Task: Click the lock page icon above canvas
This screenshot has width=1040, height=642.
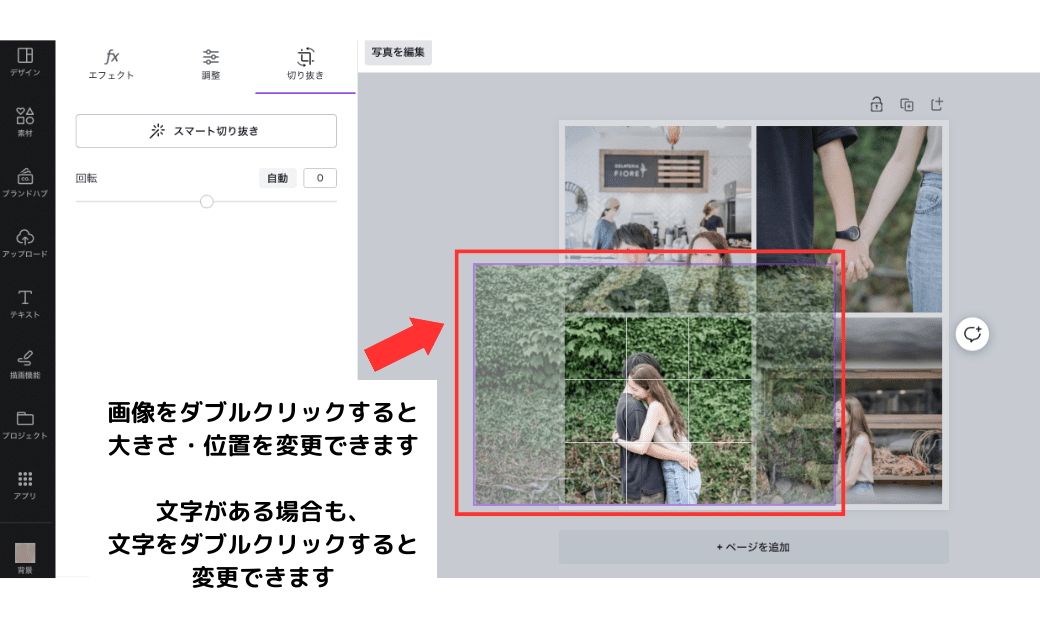Action: point(876,104)
